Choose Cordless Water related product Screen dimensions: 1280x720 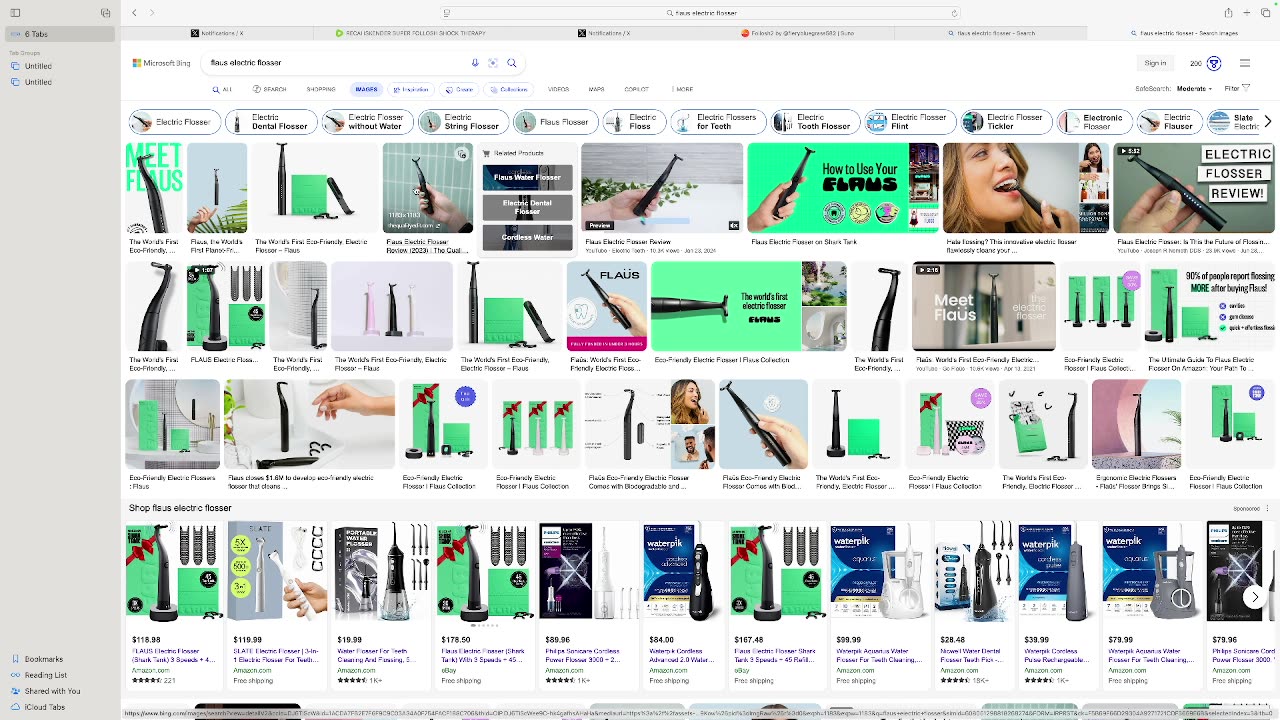[x=527, y=237]
